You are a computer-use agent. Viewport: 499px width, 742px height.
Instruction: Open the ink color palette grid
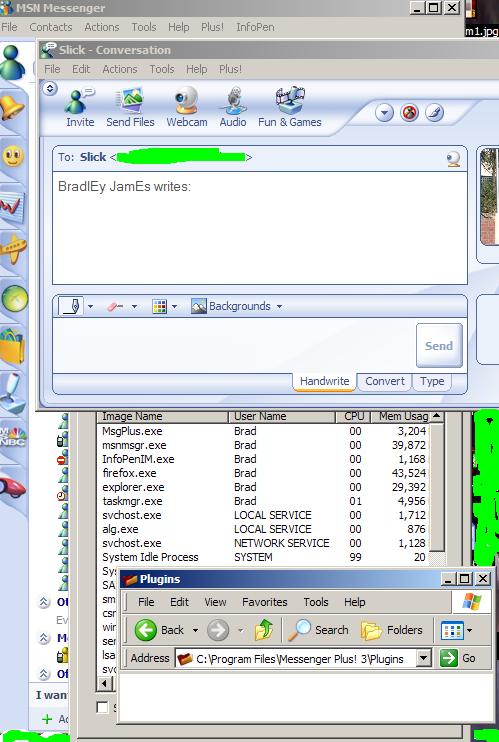pyautogui.click(x=160, y=307)
